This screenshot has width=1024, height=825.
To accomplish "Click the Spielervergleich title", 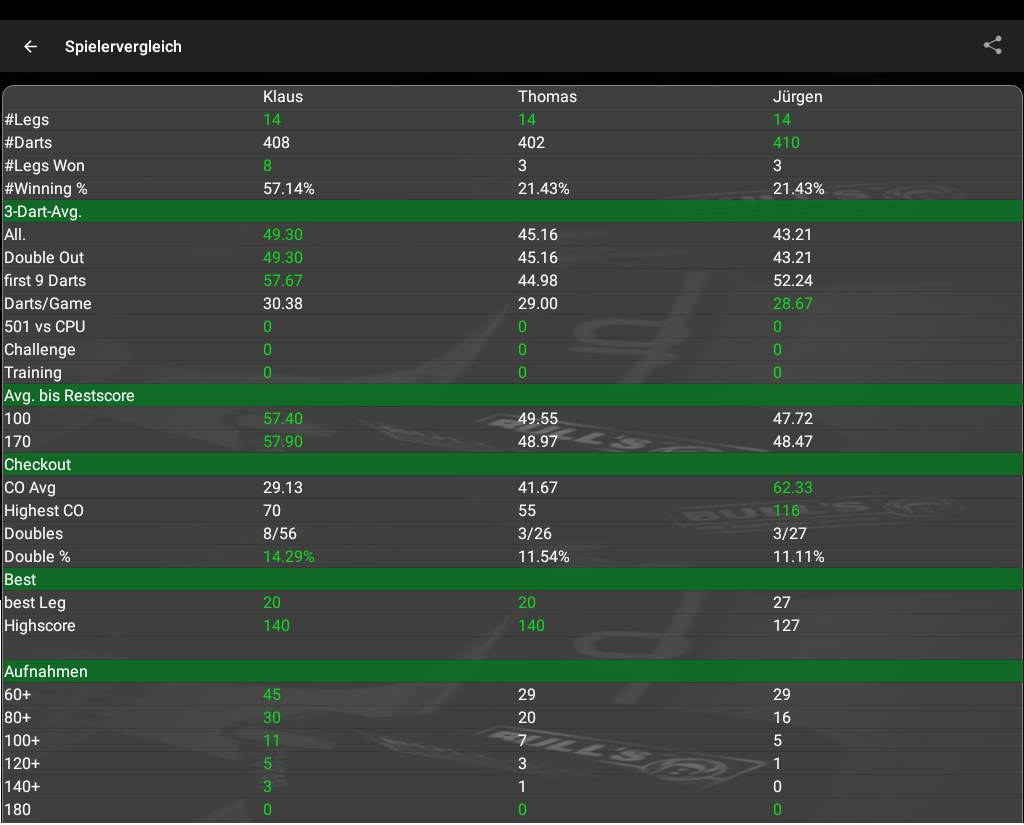I will coord(123,47).
